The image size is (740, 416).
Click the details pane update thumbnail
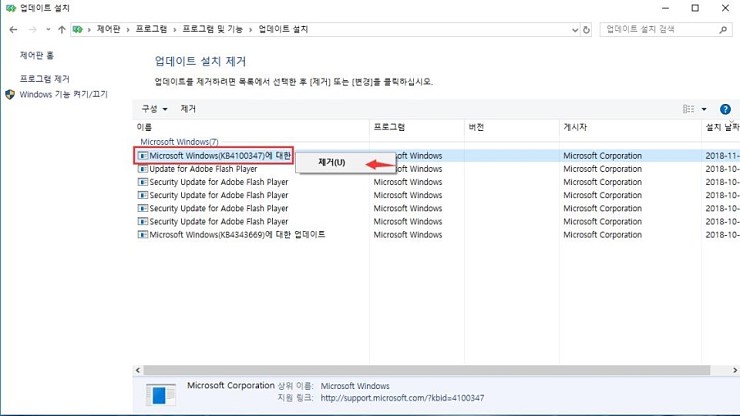(x=160, y=395)
